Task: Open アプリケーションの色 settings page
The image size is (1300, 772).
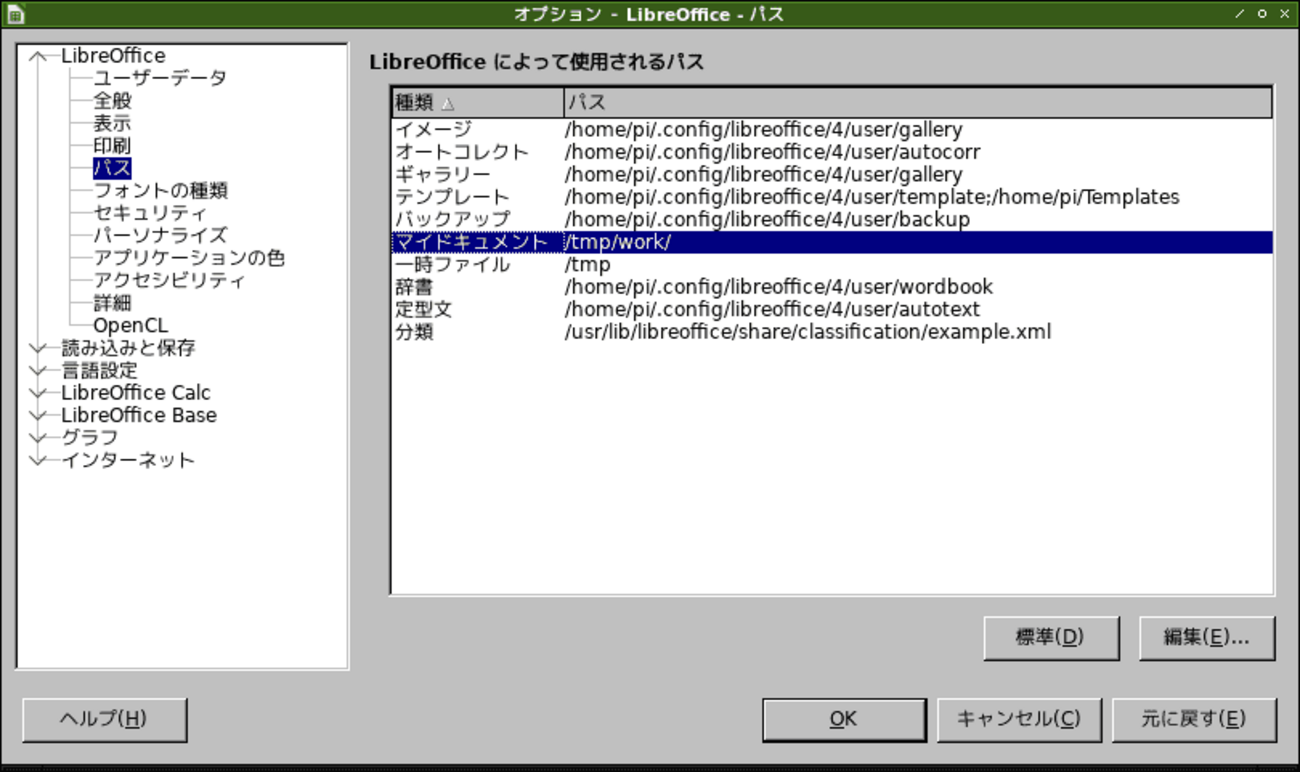Action: tap(189, 258)
